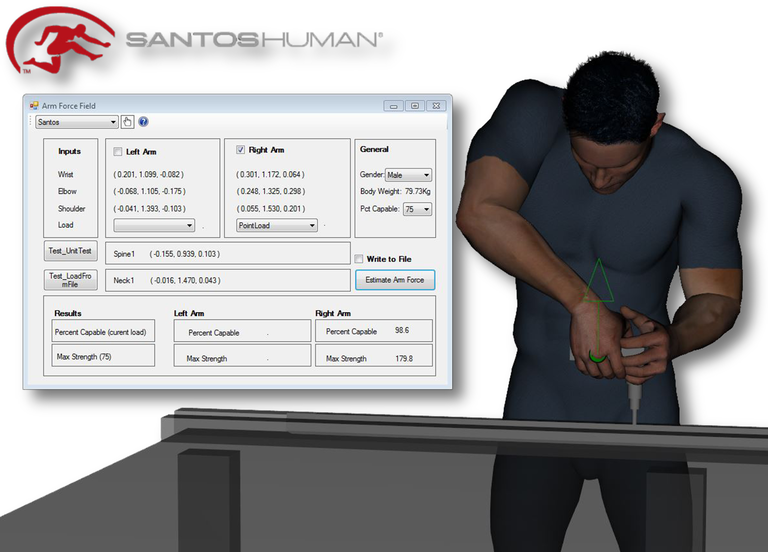This screenshot has height=552, width=768.
Task: Minimize the Arm Force Field window
Action: [393, 105]
